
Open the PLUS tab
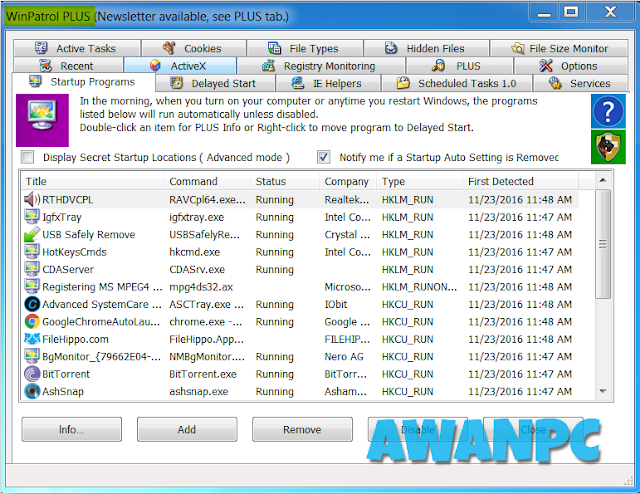(460, 66)
